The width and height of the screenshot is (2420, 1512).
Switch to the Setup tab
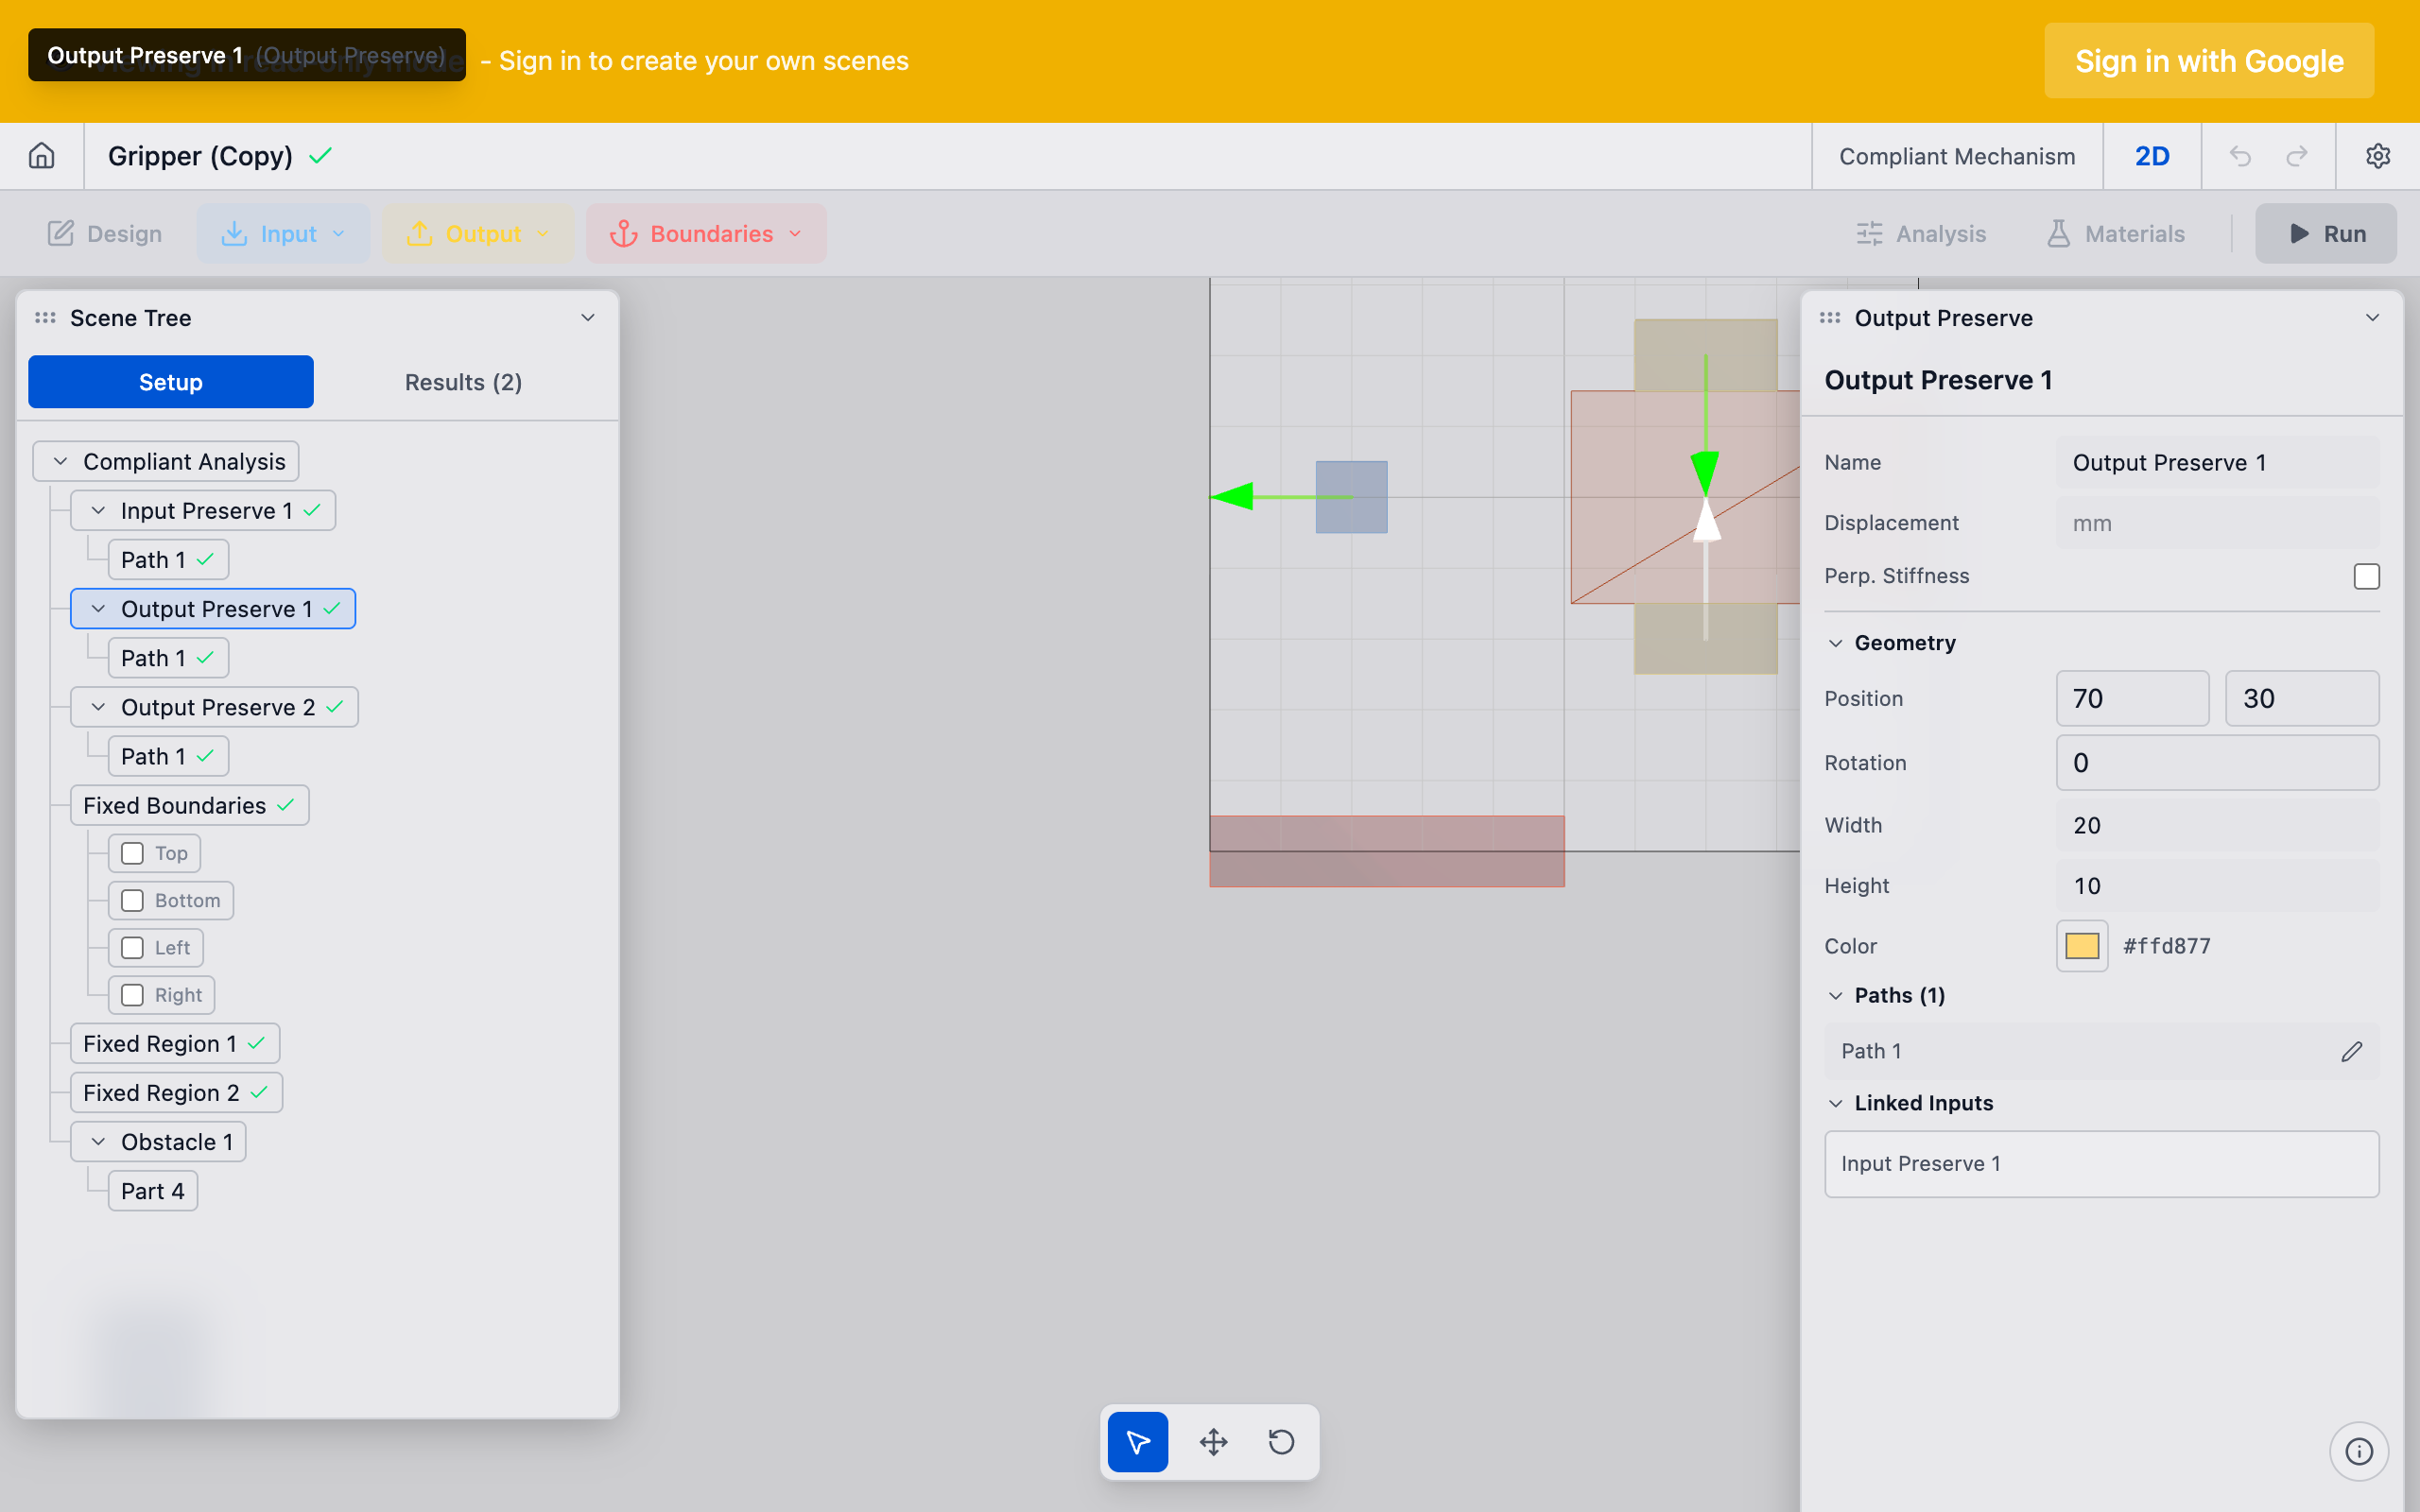pos(171,382)
